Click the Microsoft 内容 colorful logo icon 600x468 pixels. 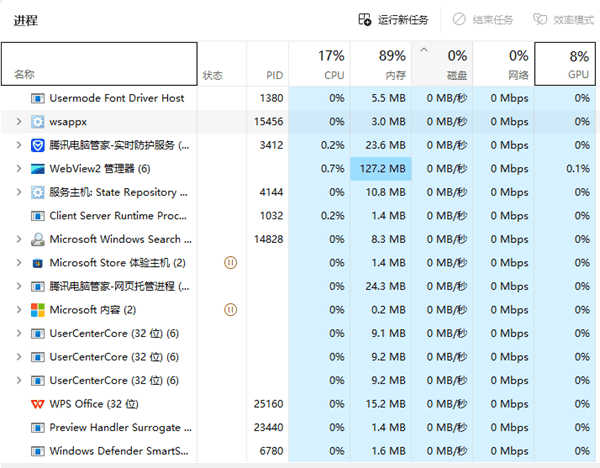38,310
